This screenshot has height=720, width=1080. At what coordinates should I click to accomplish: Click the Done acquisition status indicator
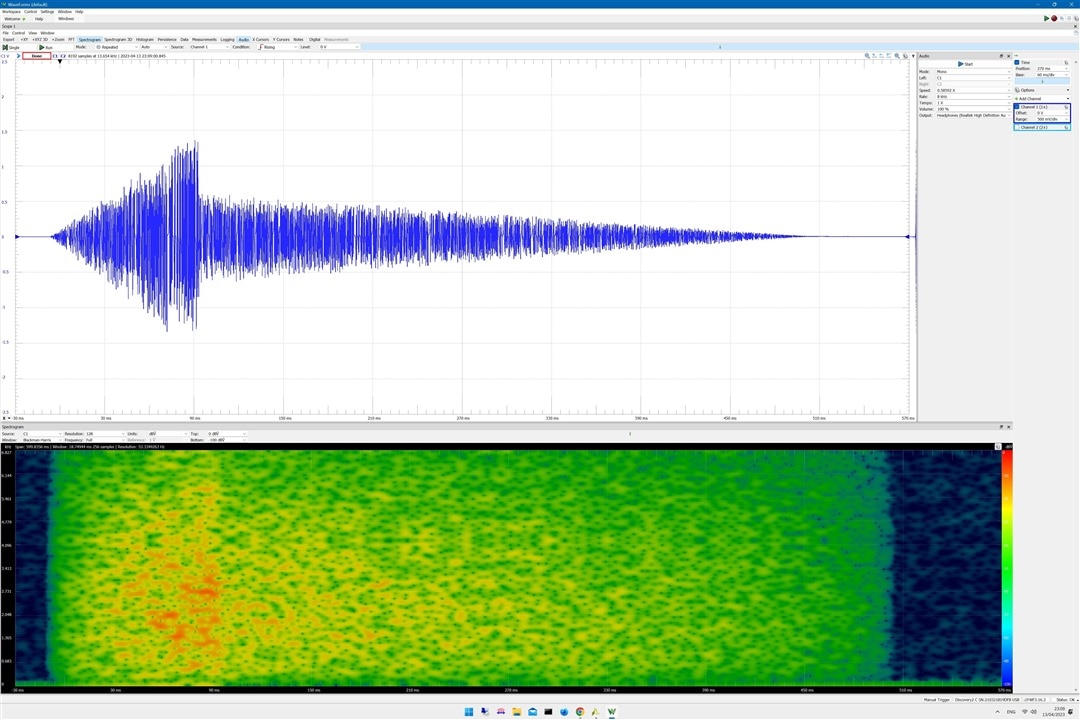[x=37, y=56]
